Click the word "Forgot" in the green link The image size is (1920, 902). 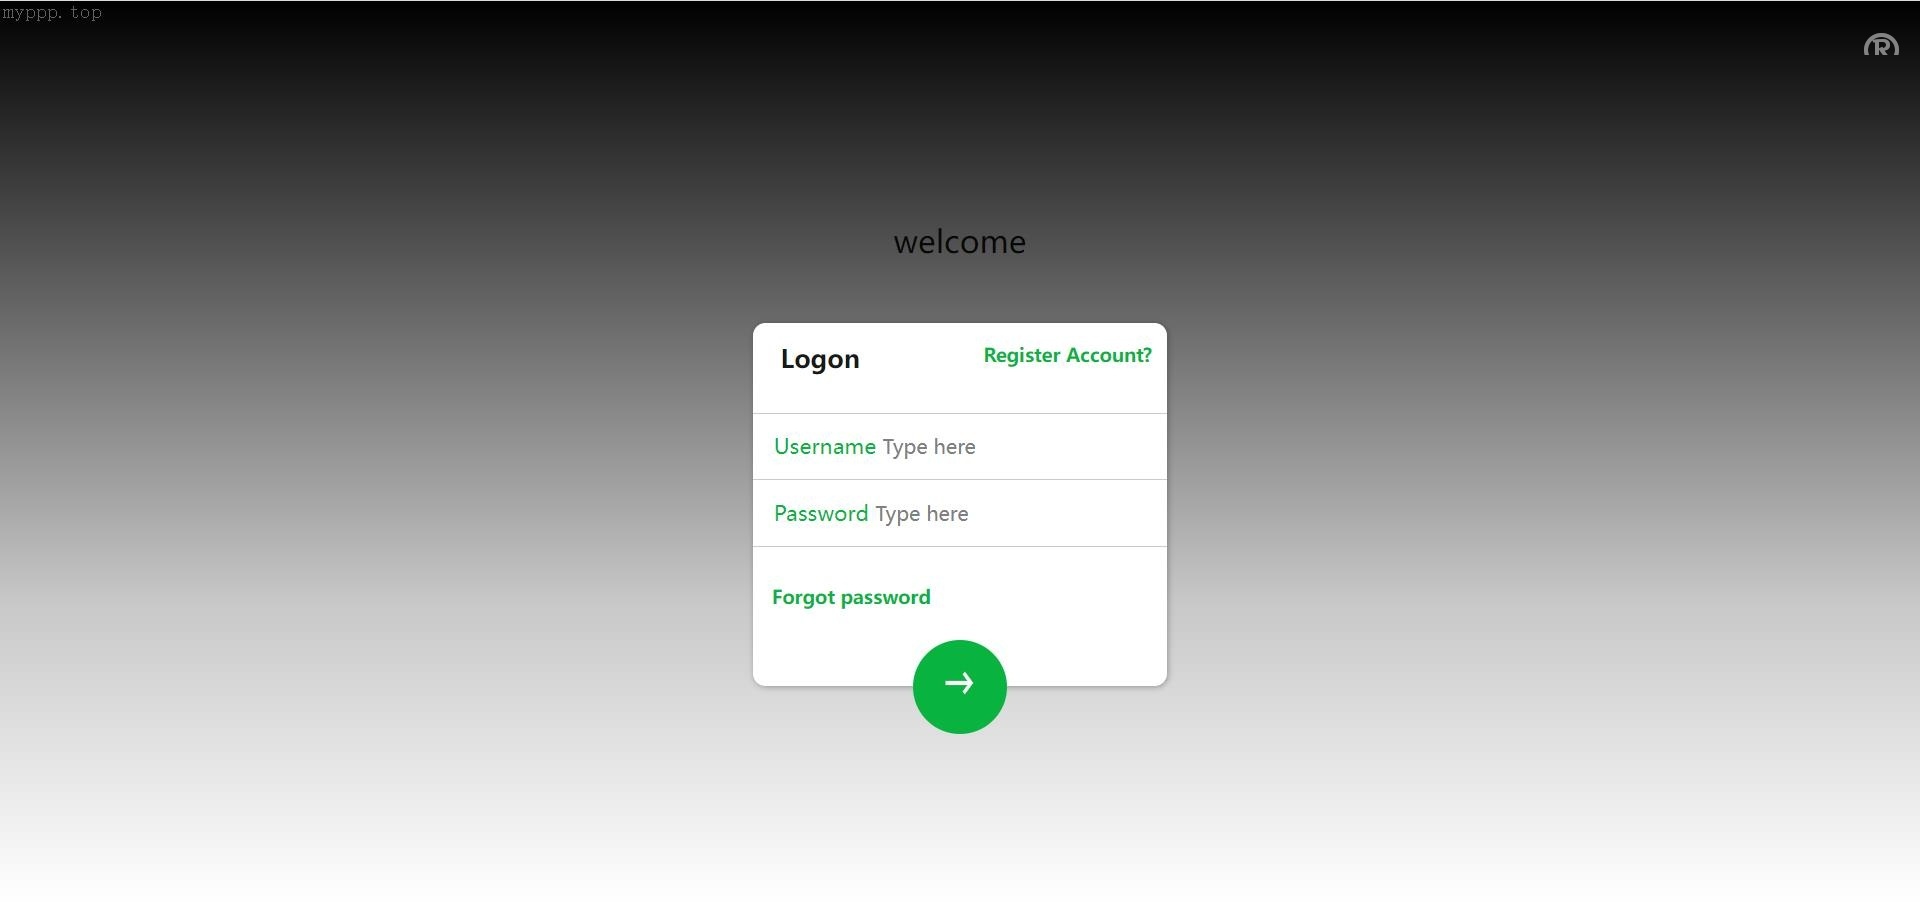click(x=803, y=597)
